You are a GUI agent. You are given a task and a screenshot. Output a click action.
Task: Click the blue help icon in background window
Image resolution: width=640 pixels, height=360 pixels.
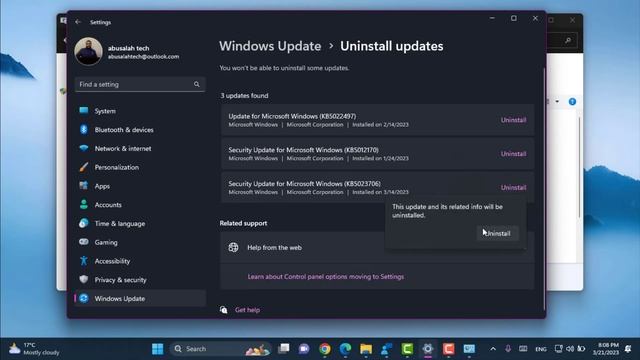(x=572, y=101)
